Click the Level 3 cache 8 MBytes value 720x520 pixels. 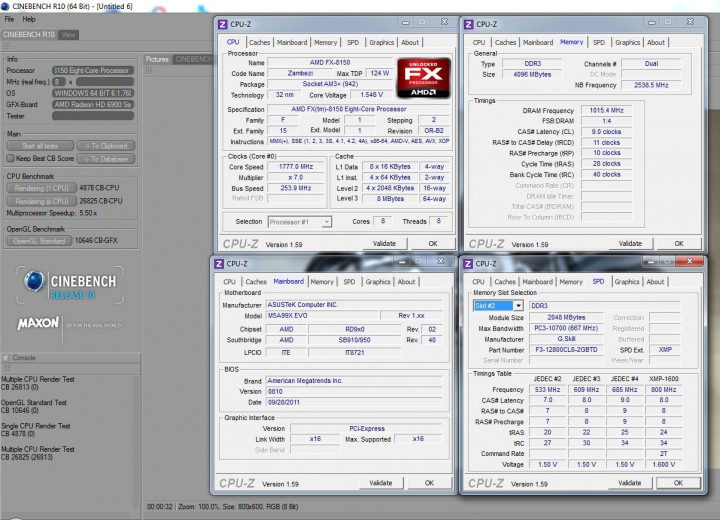[390, 199]
